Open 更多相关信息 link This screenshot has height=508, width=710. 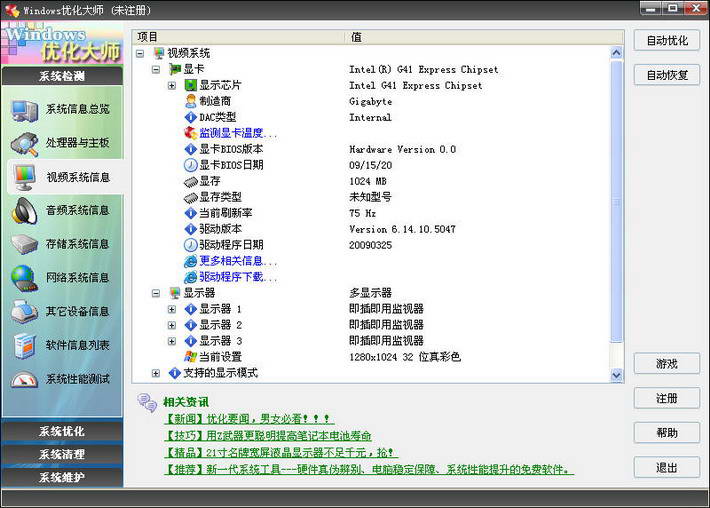238,261
